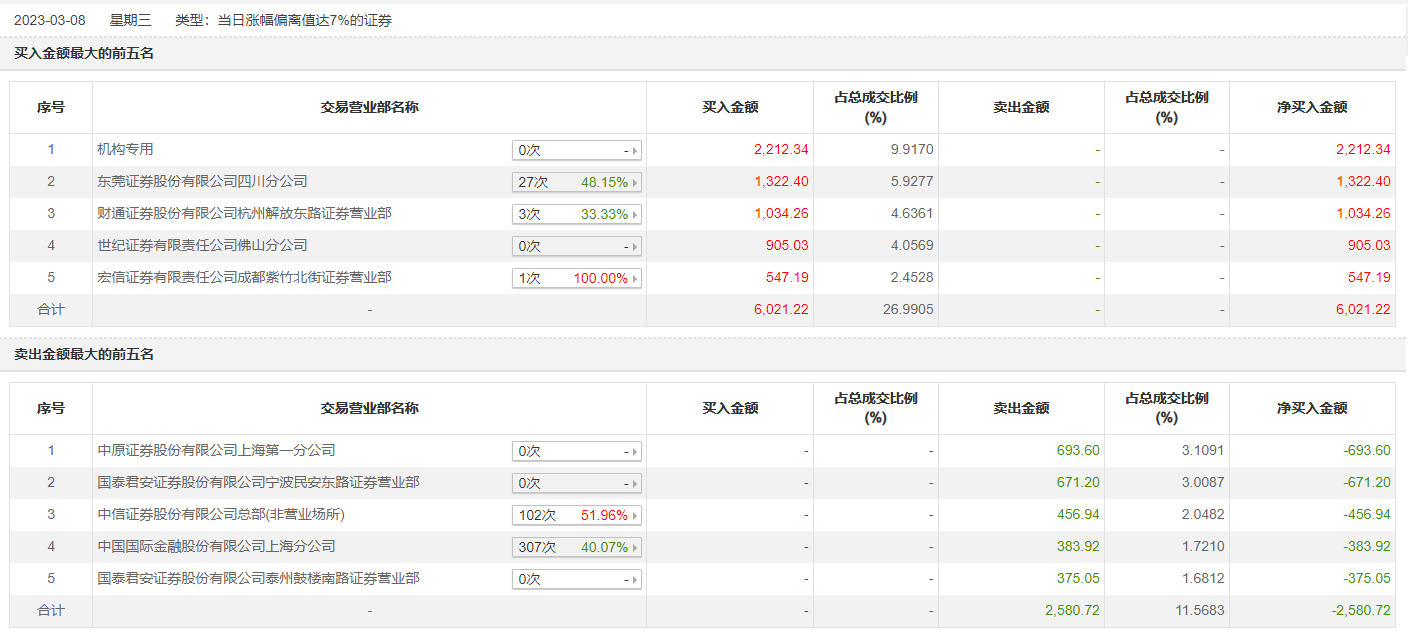Open 中国国际金融上海分公司 307次 40.07% dropdown

point(634,548)
